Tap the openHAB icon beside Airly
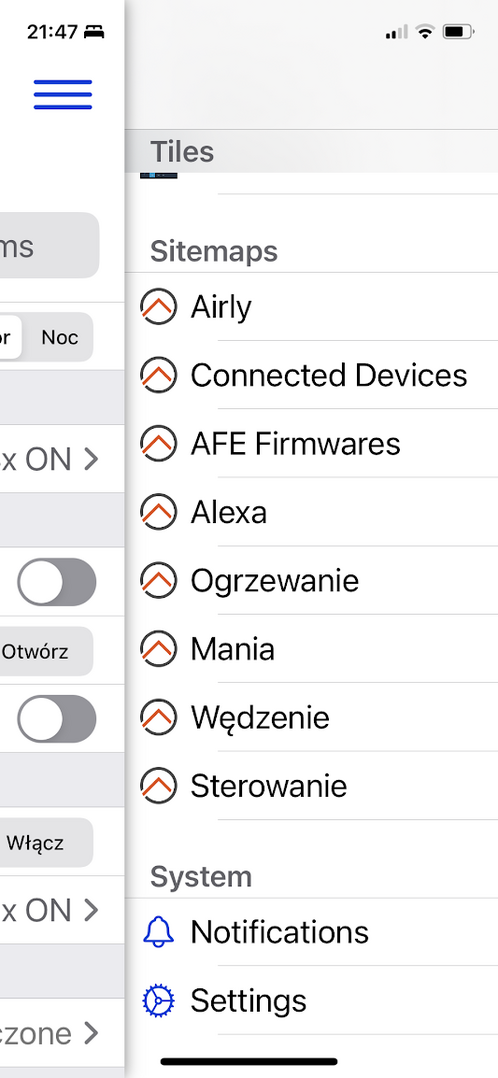The image size is (498, 1078). pos(159,307)
